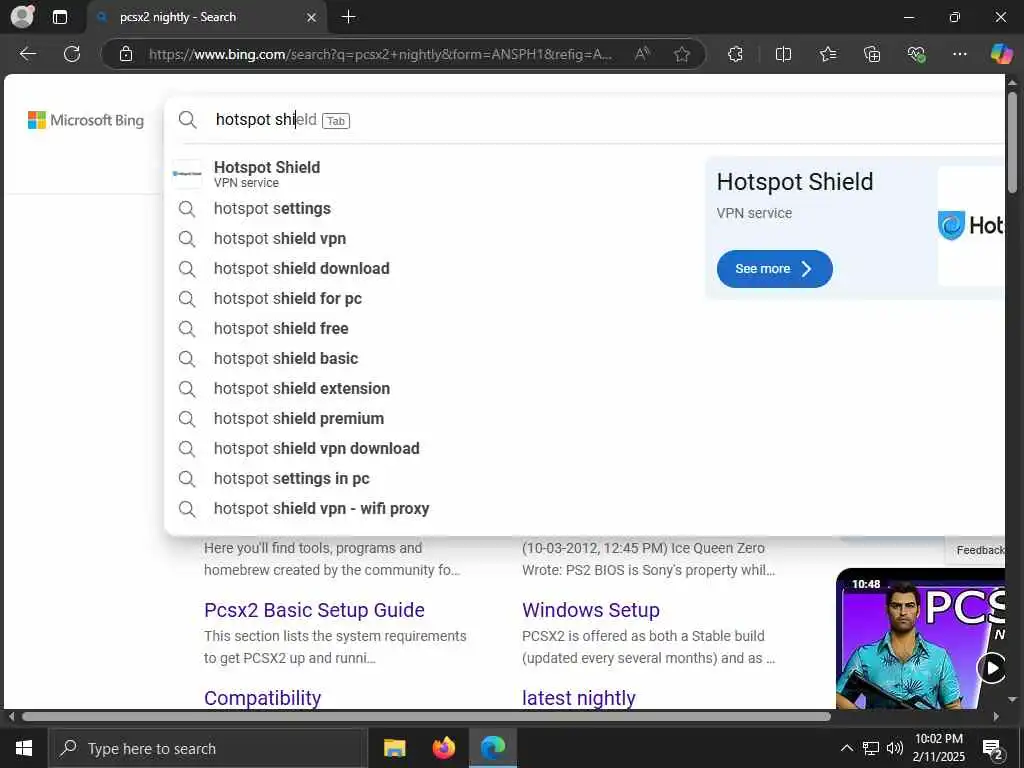Open Windows Start menu
The height and width of the screenshot is (768, 1024).
[24, 748]
